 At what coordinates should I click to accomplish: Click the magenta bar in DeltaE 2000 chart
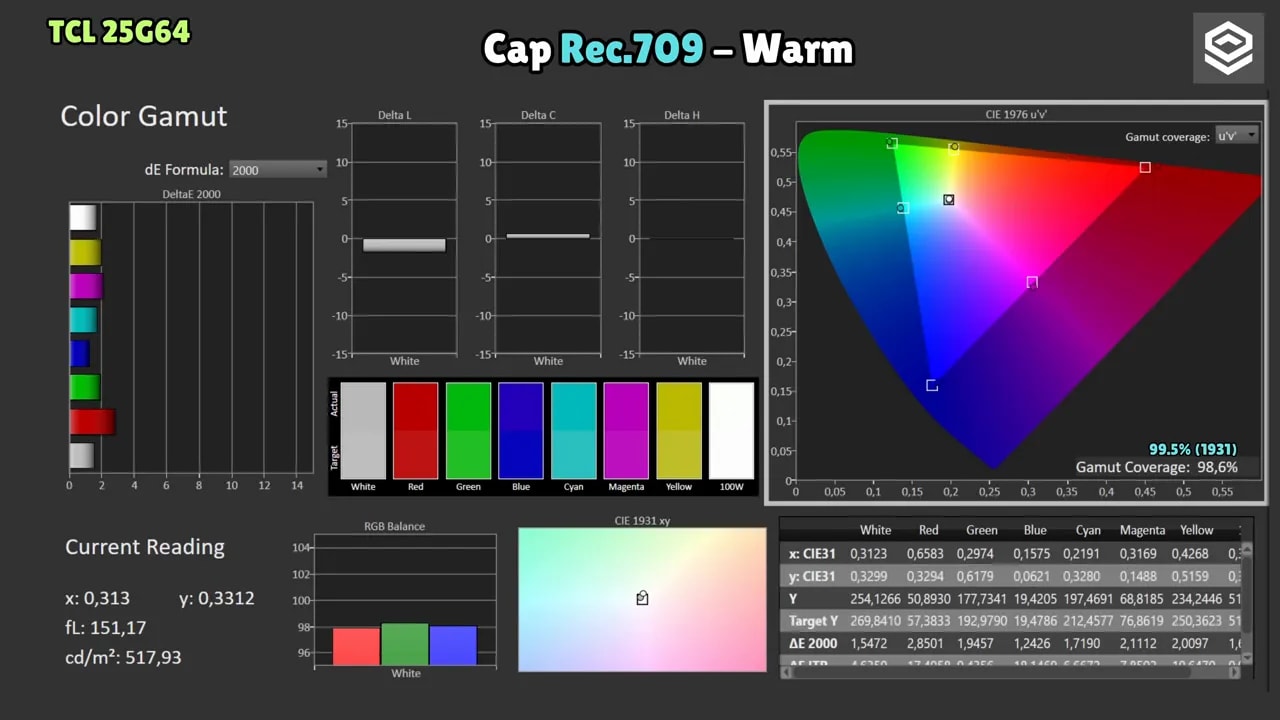[86, 286]
